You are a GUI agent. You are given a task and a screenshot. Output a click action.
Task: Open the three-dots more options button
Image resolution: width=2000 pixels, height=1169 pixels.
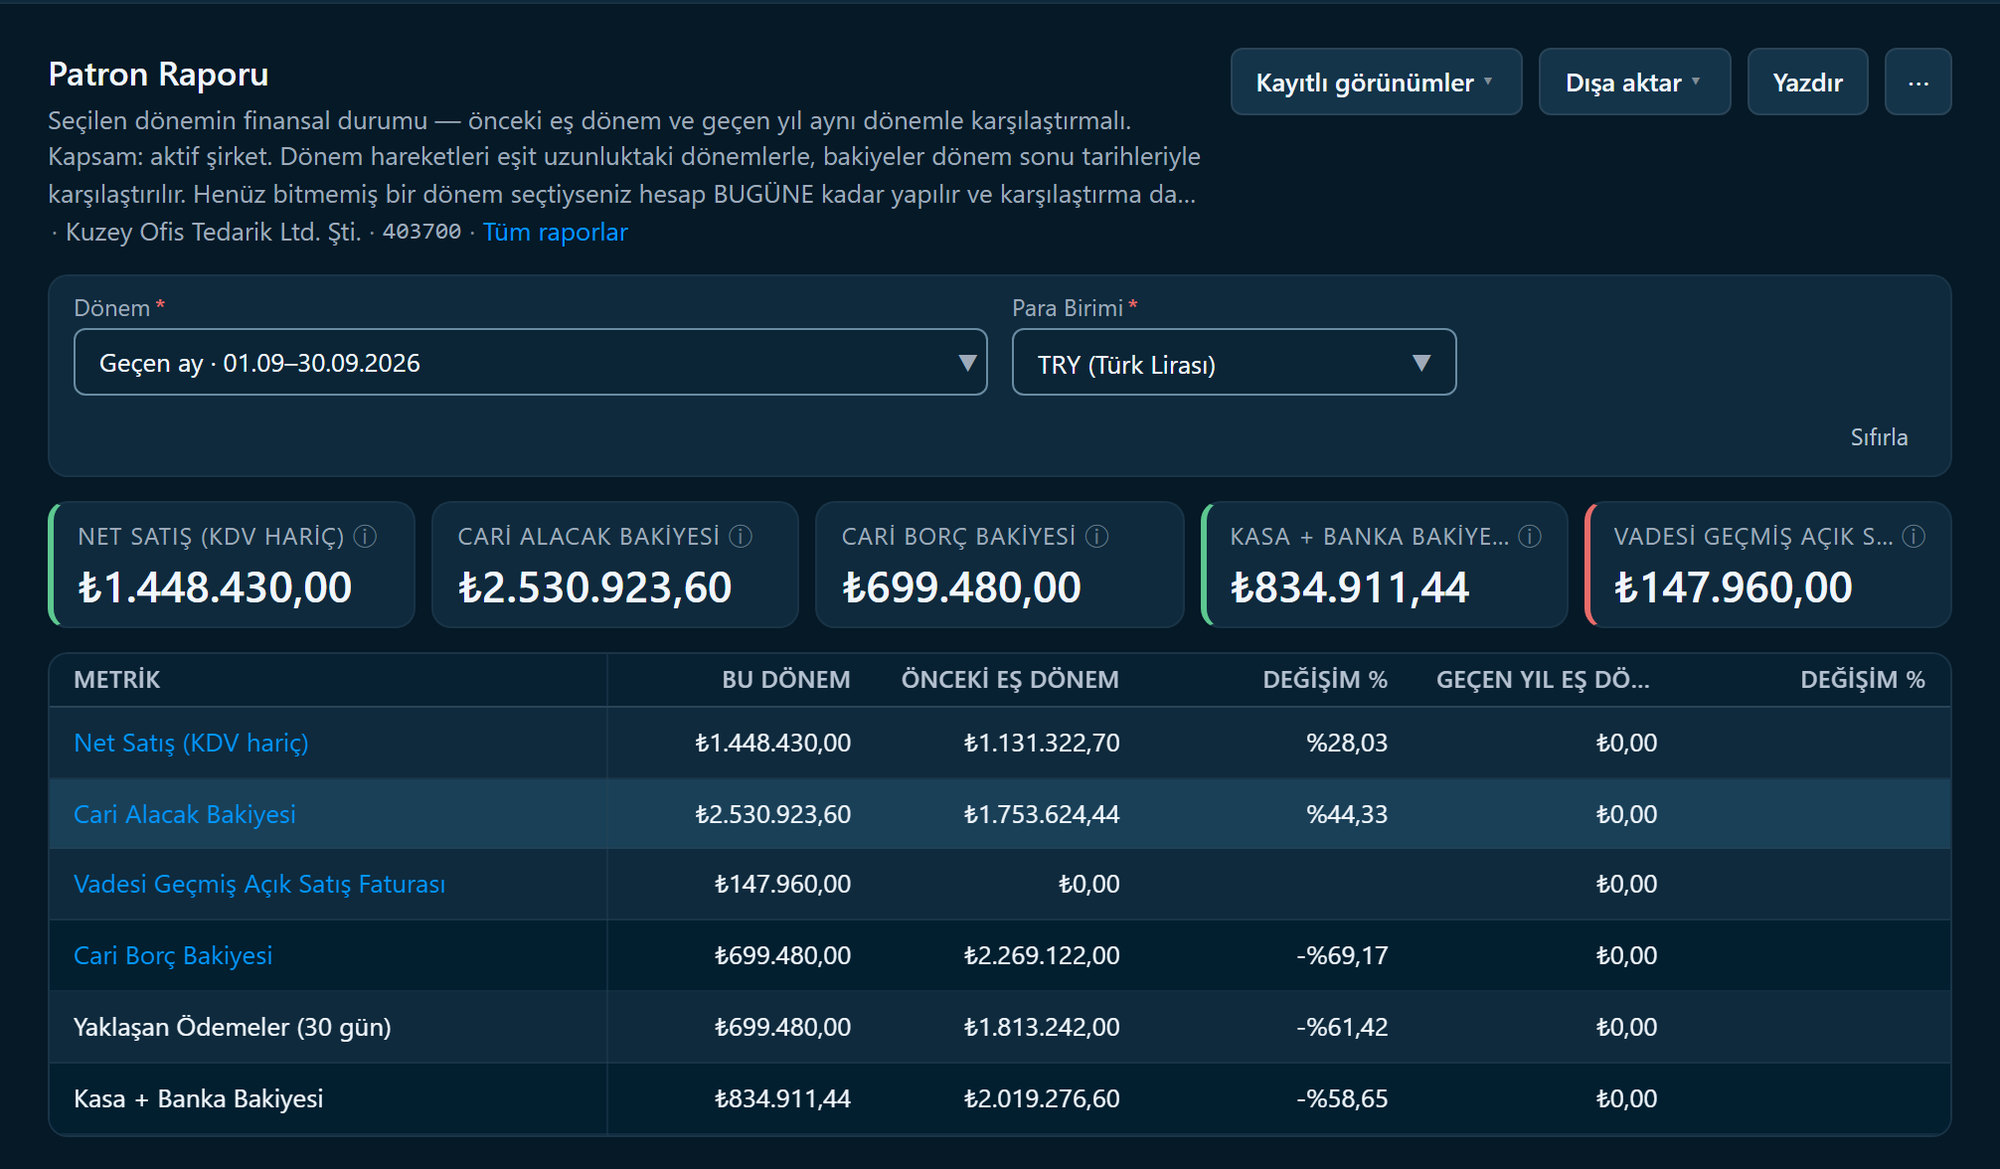1918,82
